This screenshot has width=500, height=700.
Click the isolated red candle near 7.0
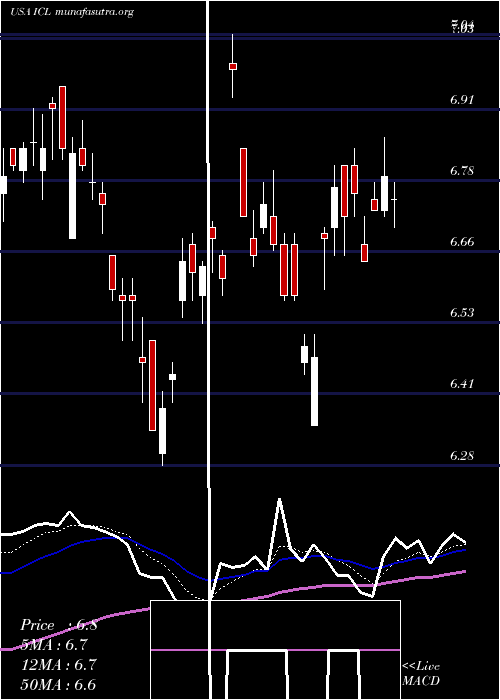[x=233, y=66]
